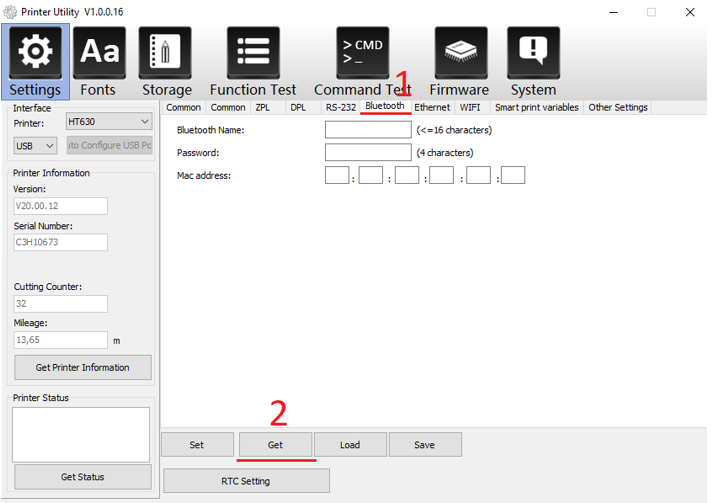The width and height of the screenshot is (713, 503).
Task: Open the System alert icon
Action: point(533,53)
